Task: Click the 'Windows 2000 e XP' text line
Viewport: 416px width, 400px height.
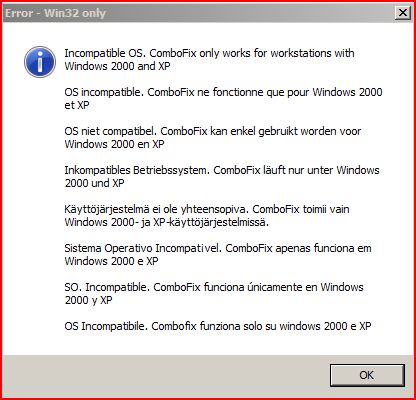Action: pos(111,261)
